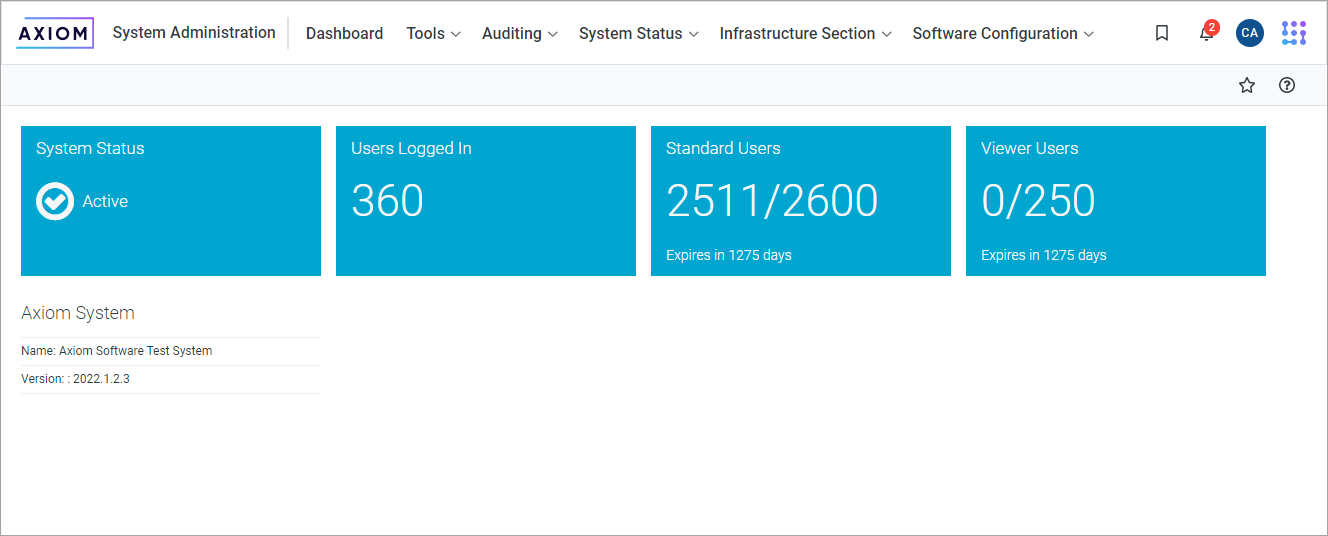The image size is (1328, 536).
Task: Open the Infrastructure Section menu
Action: [804, 34]
